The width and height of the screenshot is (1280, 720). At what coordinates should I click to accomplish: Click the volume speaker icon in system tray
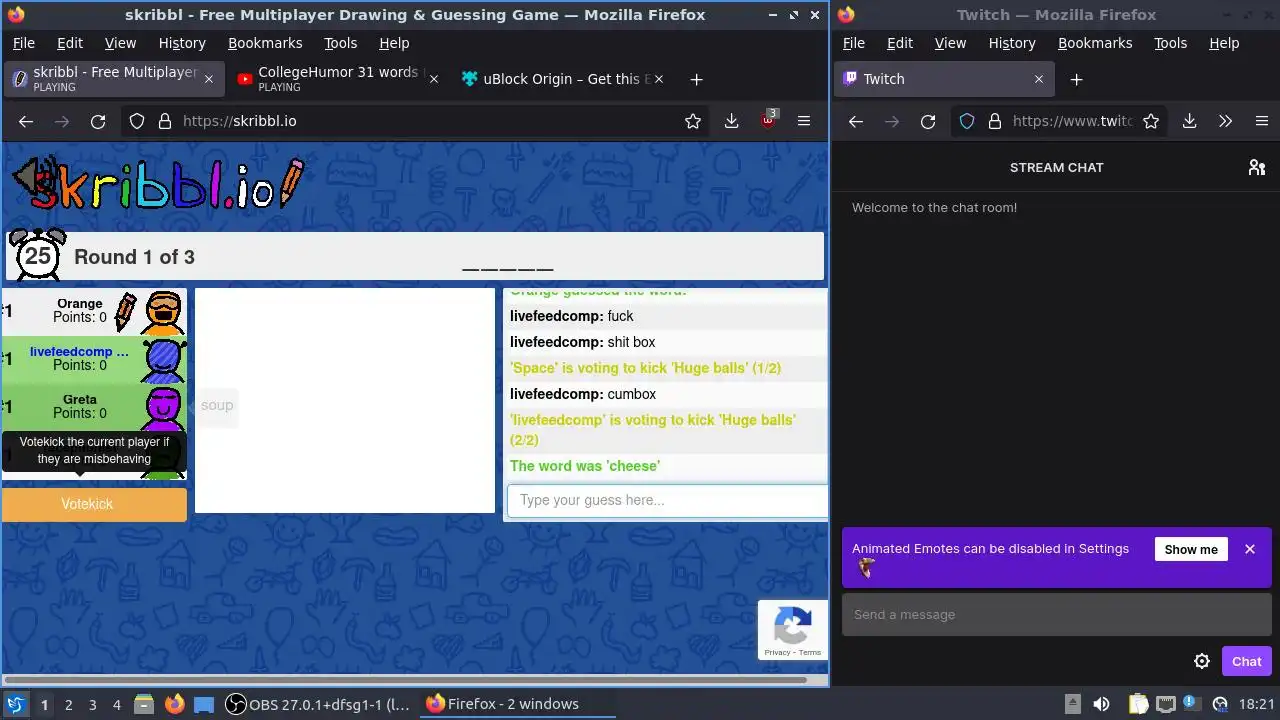(1101, 704)
